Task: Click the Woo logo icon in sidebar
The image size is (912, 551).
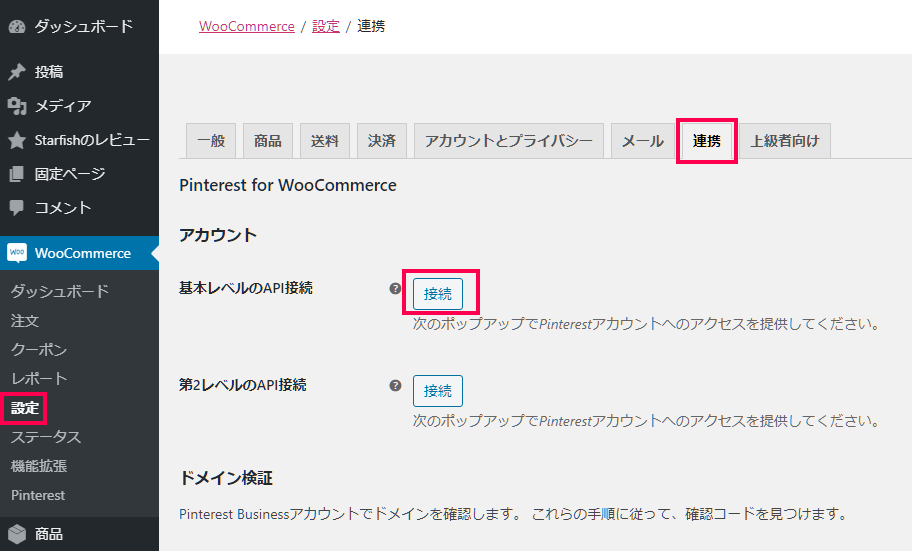Action: (17, 253)
